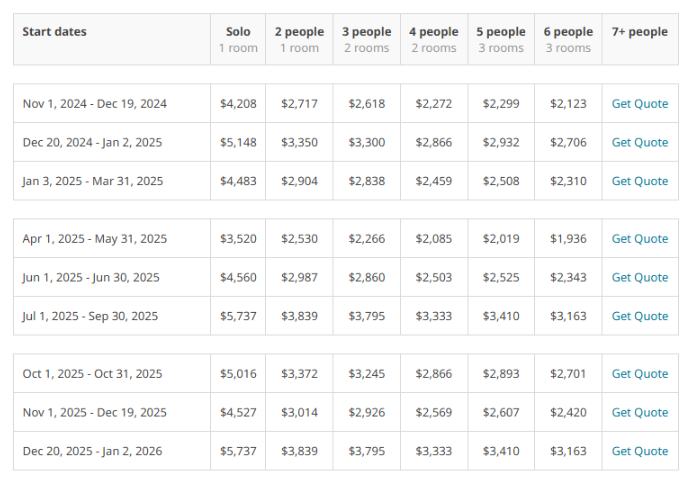Screen dimensions: 690x480
Task: Click the Dec 20, 2025 - Jan 2, 2026 date cell
Action: tap(93, 451)
